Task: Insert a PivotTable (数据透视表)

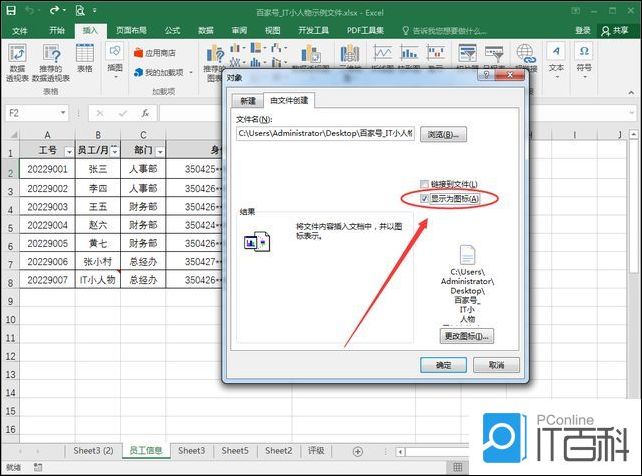Action: click(17, 63)
